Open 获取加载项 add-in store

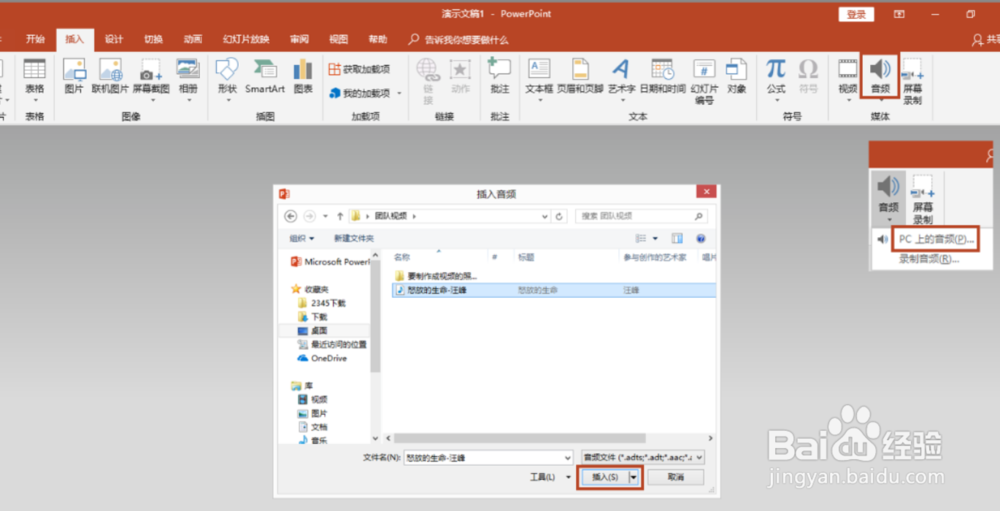359,69
